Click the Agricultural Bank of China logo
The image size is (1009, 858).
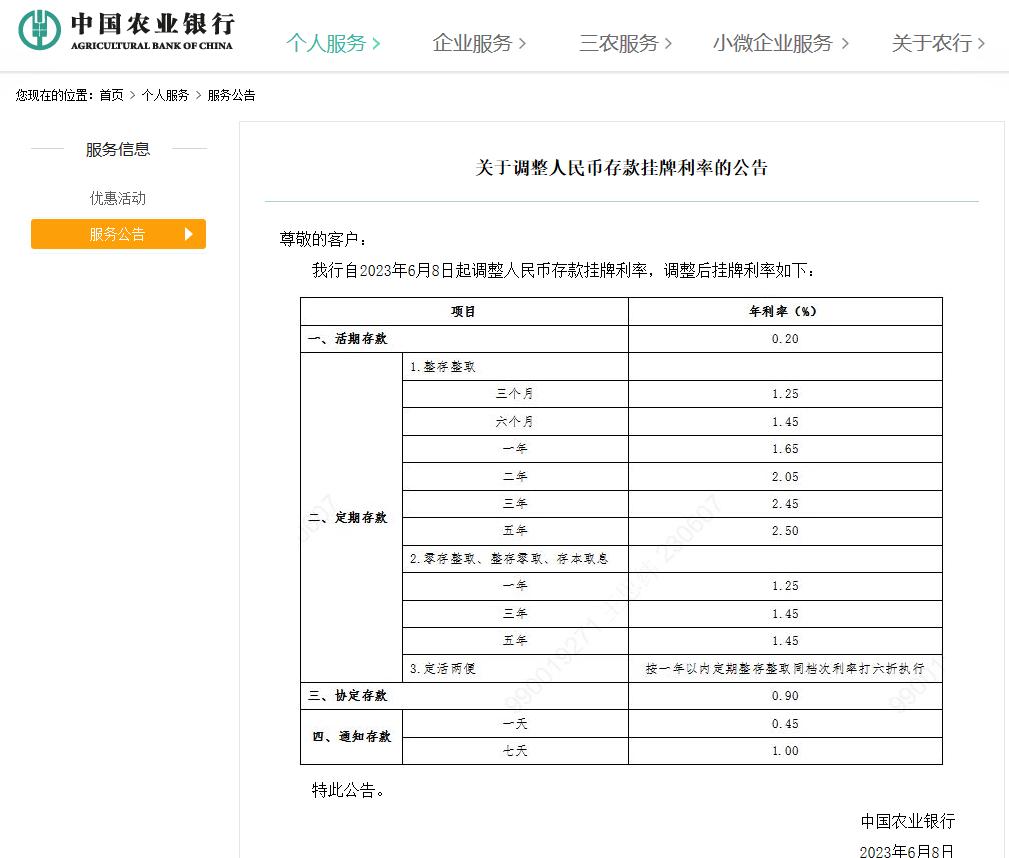pos(127,32)
